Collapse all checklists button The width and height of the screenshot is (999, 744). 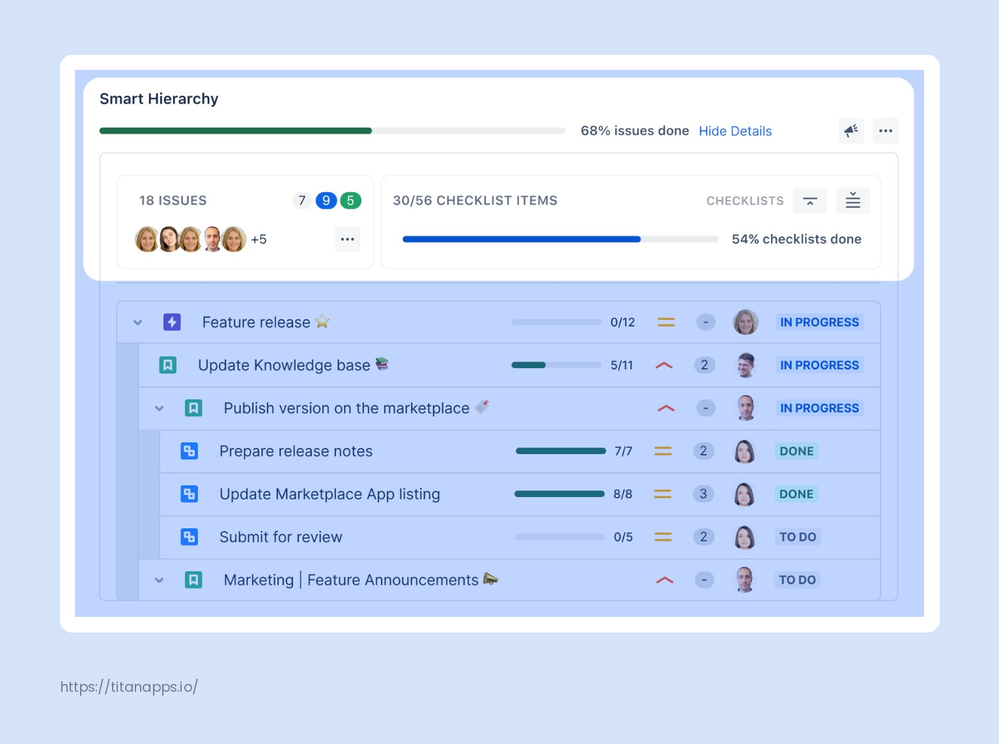pos(810,201)
